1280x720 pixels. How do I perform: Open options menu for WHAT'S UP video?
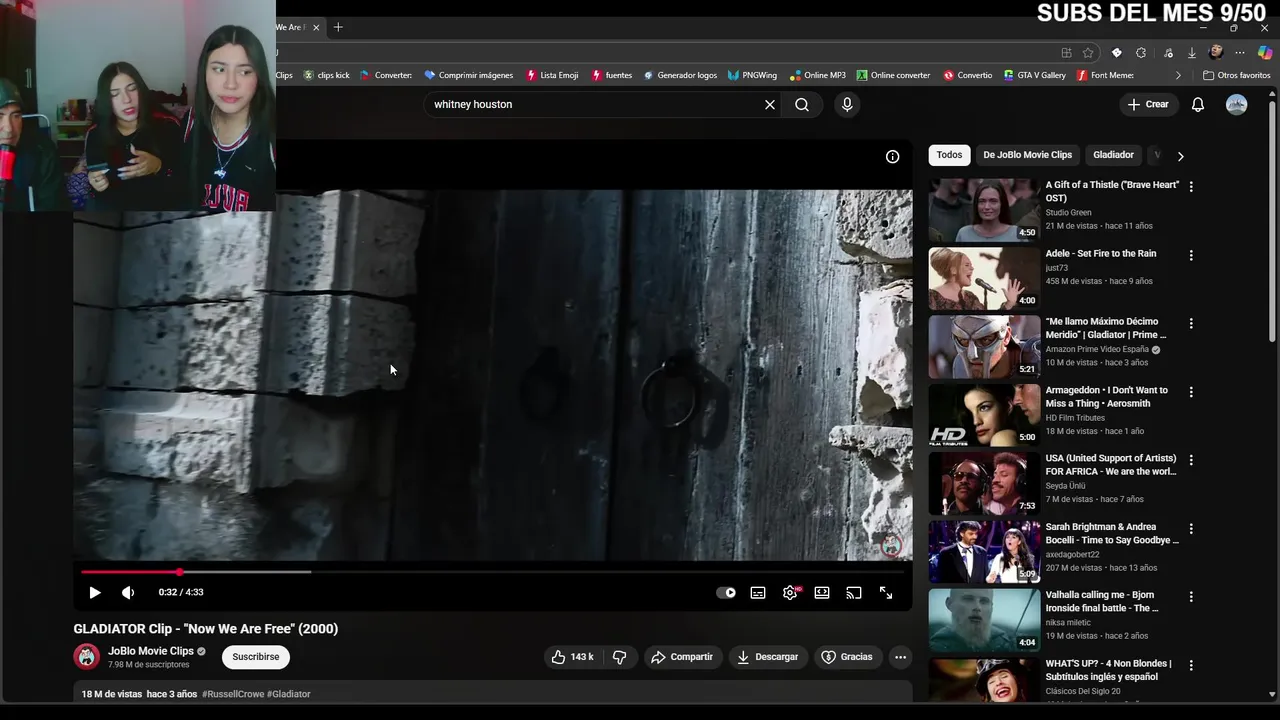pyautogui.click(x=1191, y=665)
